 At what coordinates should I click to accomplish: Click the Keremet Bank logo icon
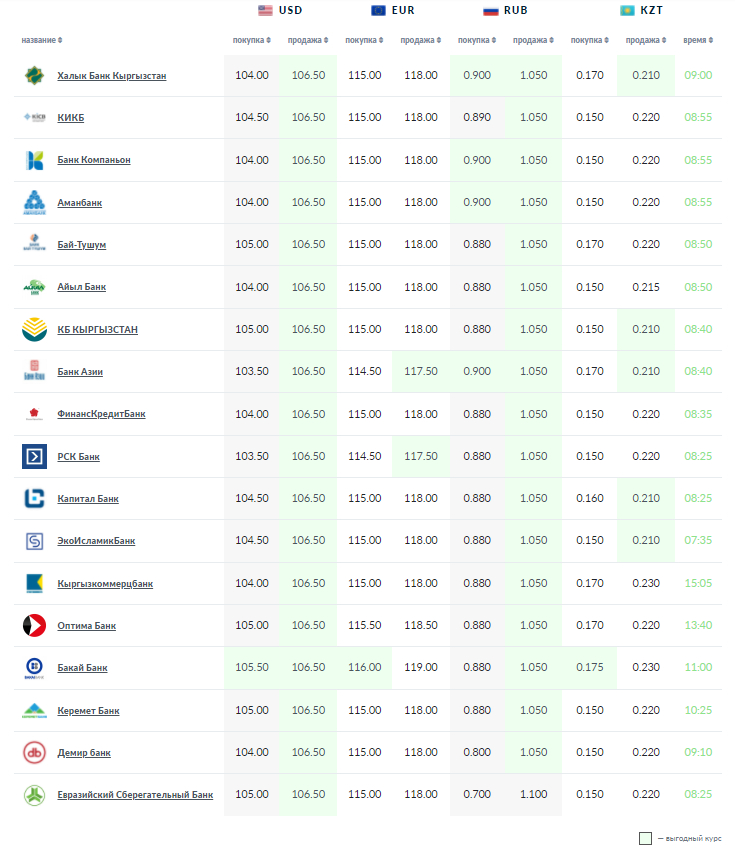point(34,711)
